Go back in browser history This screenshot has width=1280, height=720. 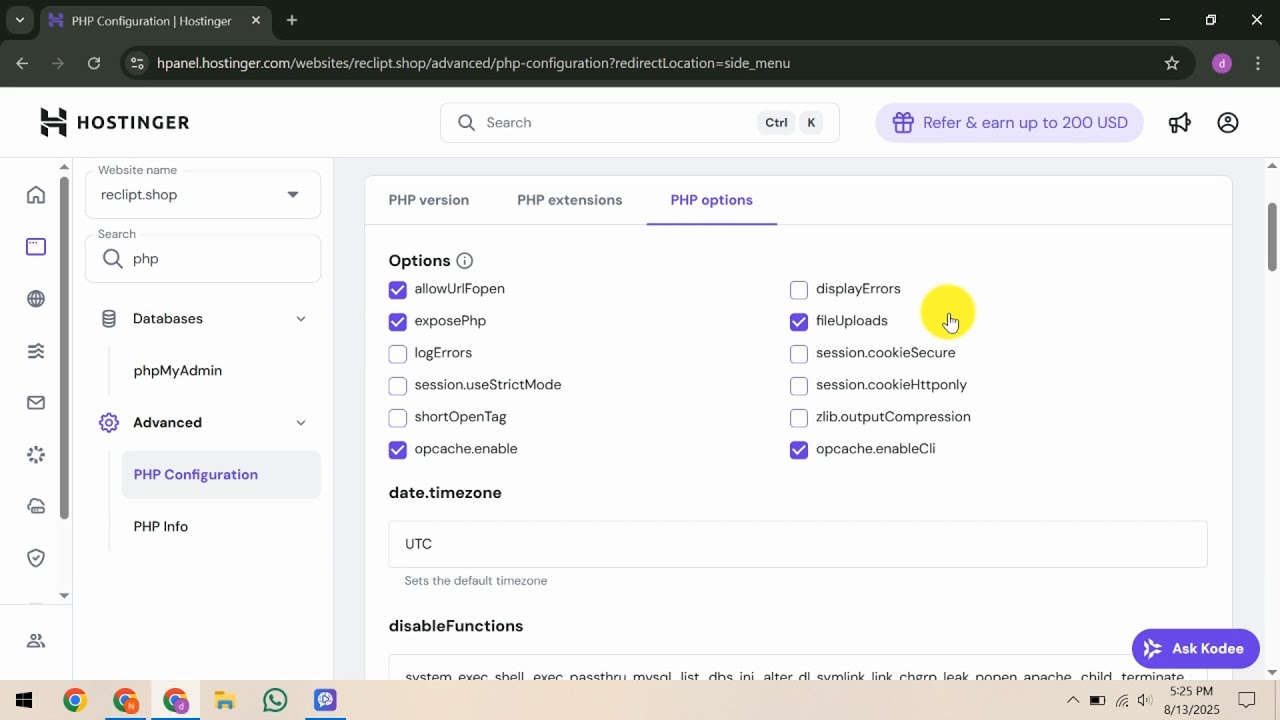click(x=22, y=63)
